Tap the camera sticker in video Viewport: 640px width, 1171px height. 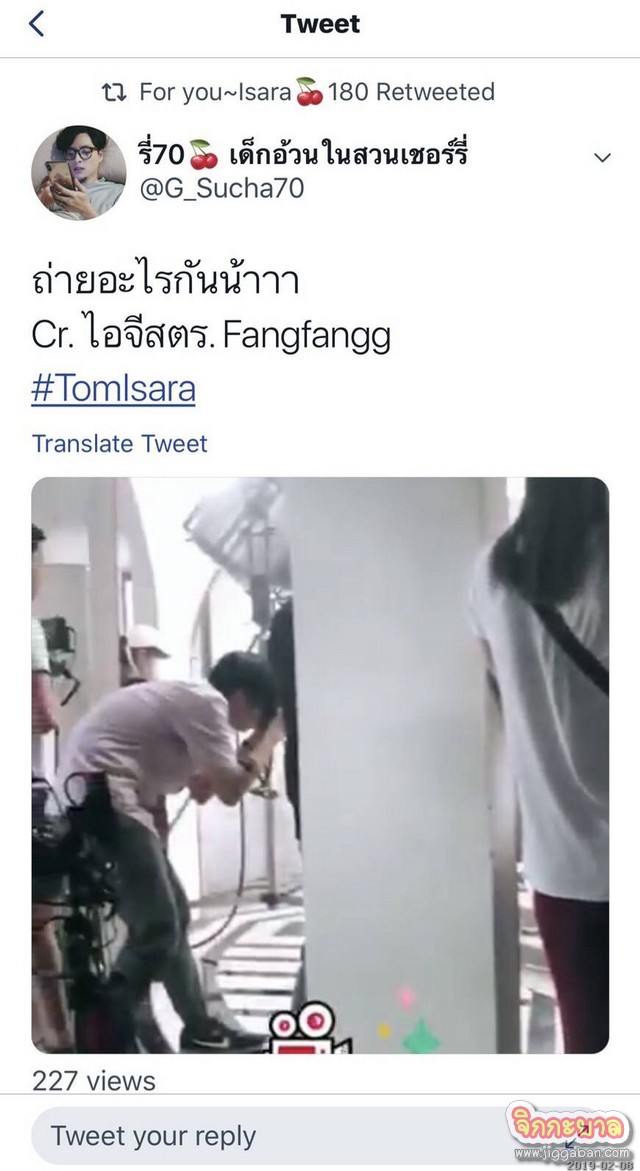pos(309,1027)
